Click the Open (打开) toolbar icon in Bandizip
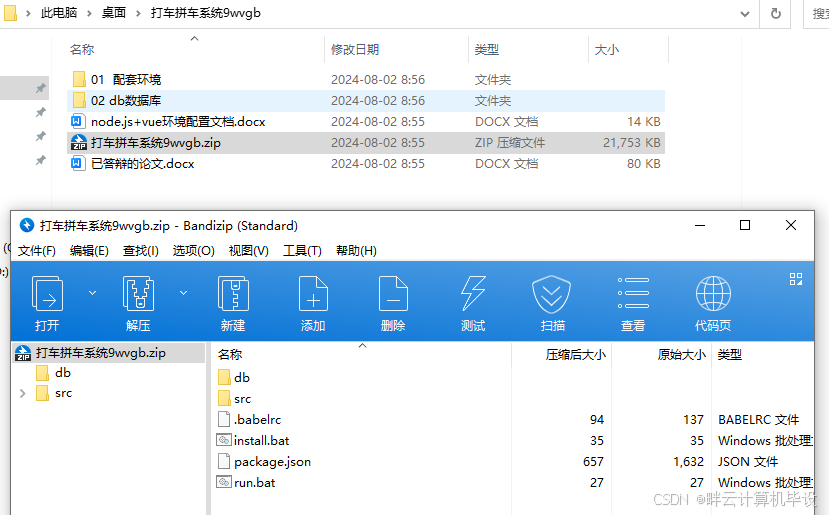829x515 pixels. click(x=48, y=293)
